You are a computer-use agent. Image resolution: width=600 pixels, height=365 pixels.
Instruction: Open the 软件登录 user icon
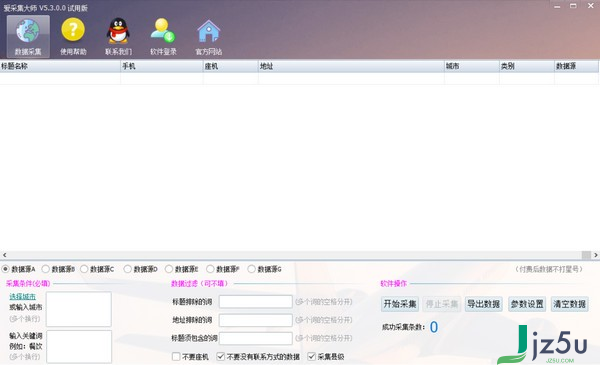pyautogui.click(x=163, y=36)
